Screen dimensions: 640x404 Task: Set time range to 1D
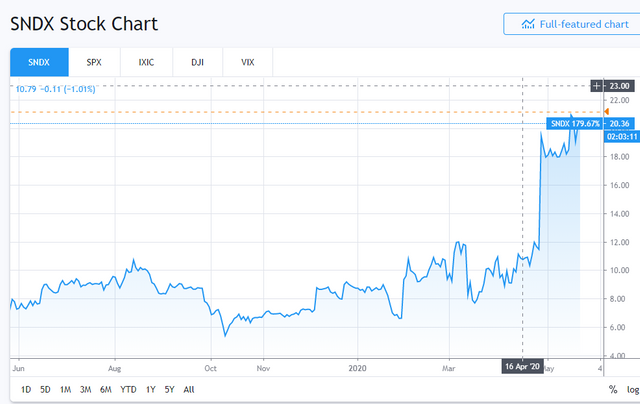pyautogui.click(x=26, y=389)
